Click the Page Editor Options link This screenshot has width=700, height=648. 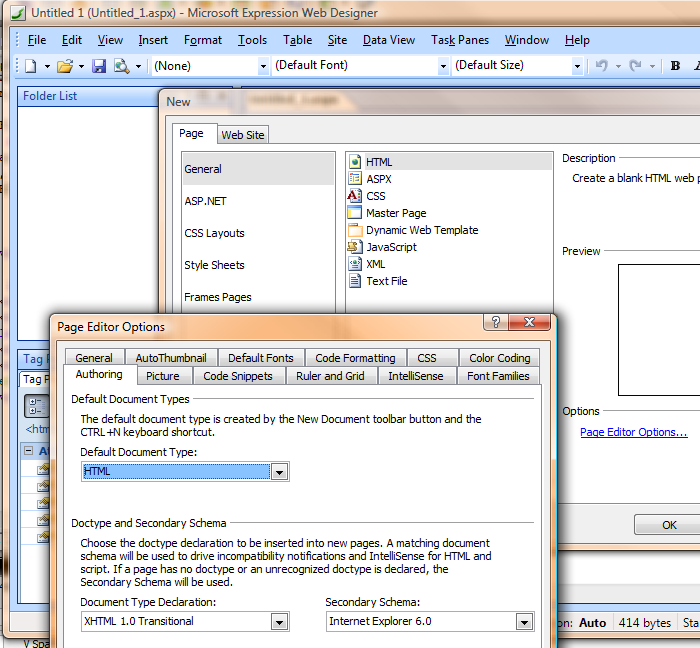click(x=633, y=432)
